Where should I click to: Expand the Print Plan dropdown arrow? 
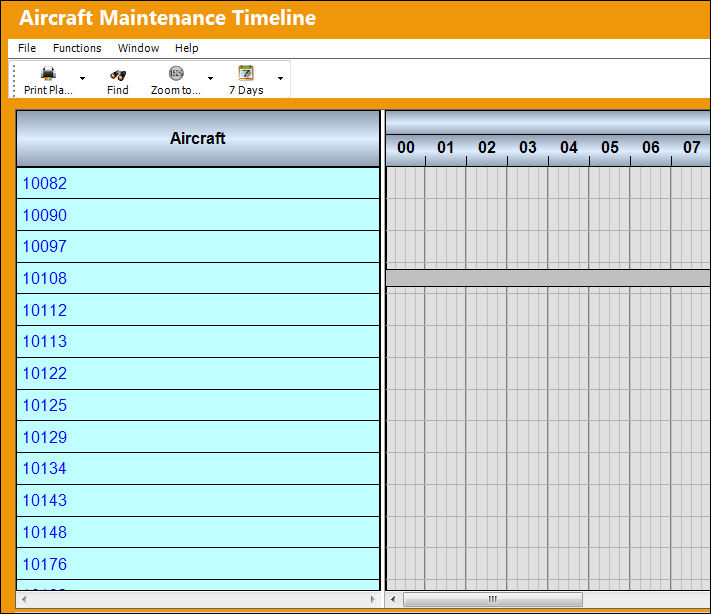[x=82, y=78]
